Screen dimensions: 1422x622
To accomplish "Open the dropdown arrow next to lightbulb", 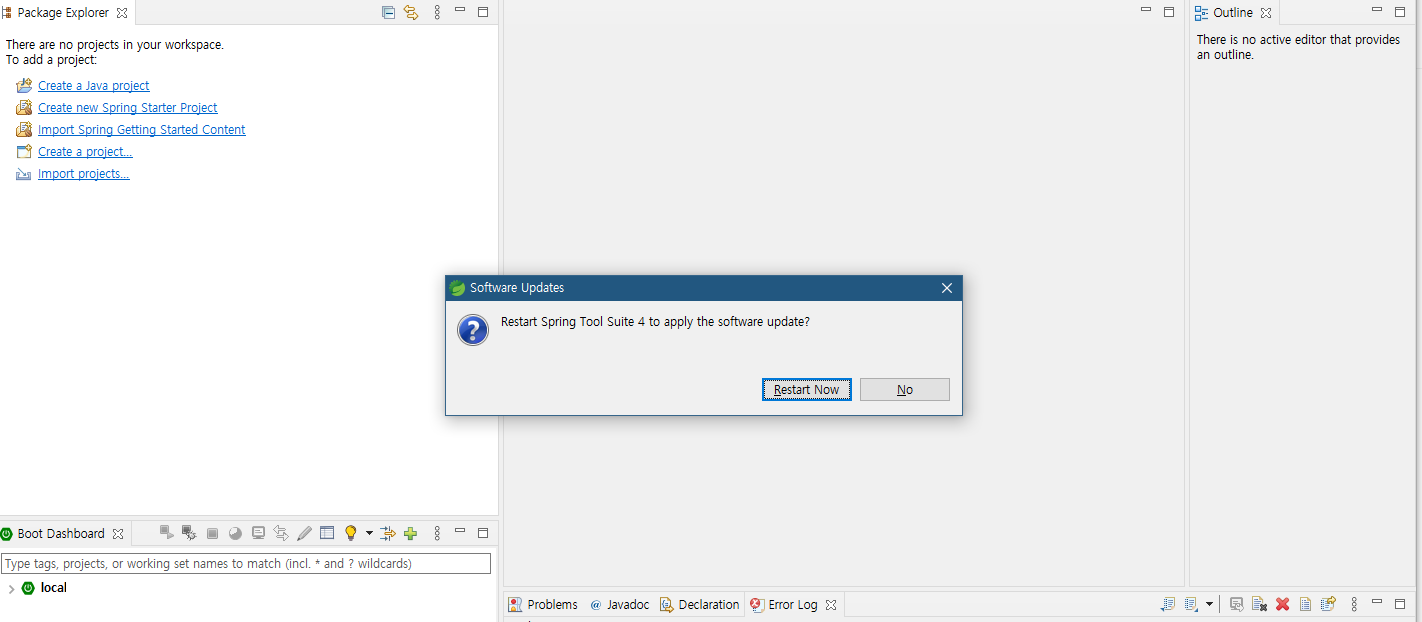I will (x=369, y=534).
